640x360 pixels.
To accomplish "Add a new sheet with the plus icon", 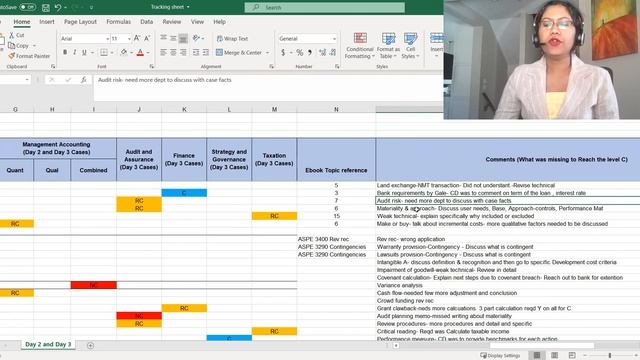I will [x=91, y=345].
